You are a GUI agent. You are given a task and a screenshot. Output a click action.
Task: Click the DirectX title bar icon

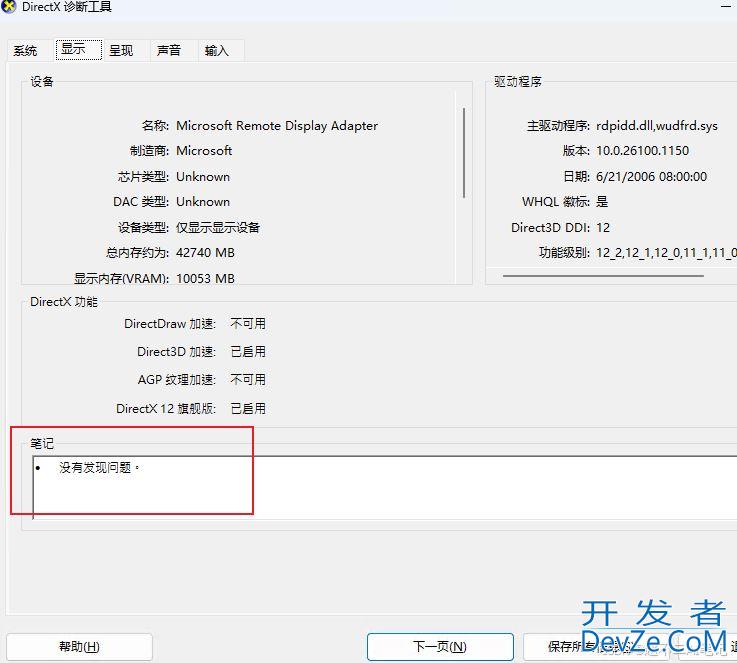coord(8,7)
